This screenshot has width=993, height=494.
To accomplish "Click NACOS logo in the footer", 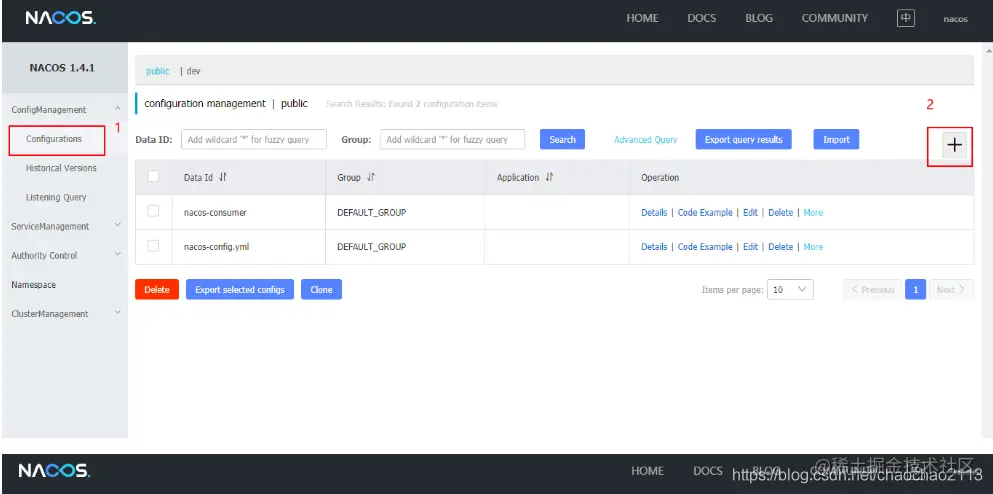I will tap(54, 471).
